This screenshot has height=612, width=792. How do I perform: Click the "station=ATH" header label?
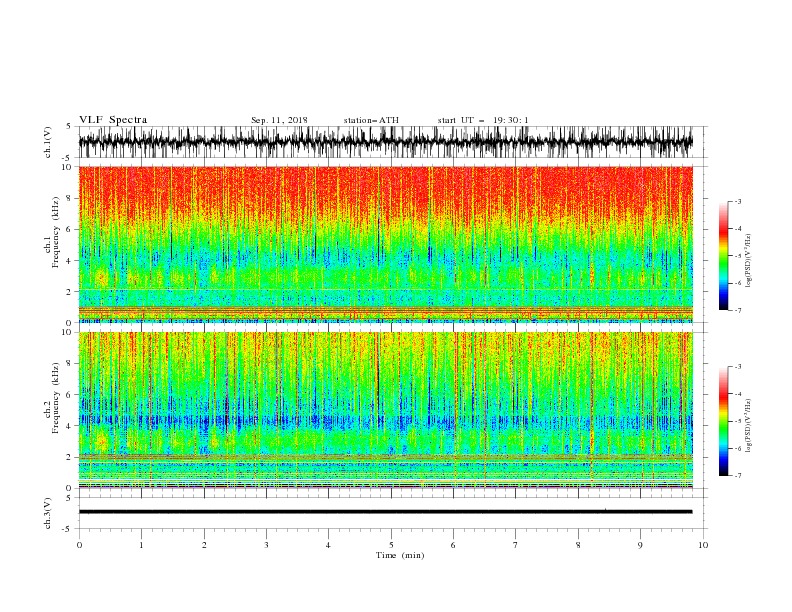pos(371,120)
